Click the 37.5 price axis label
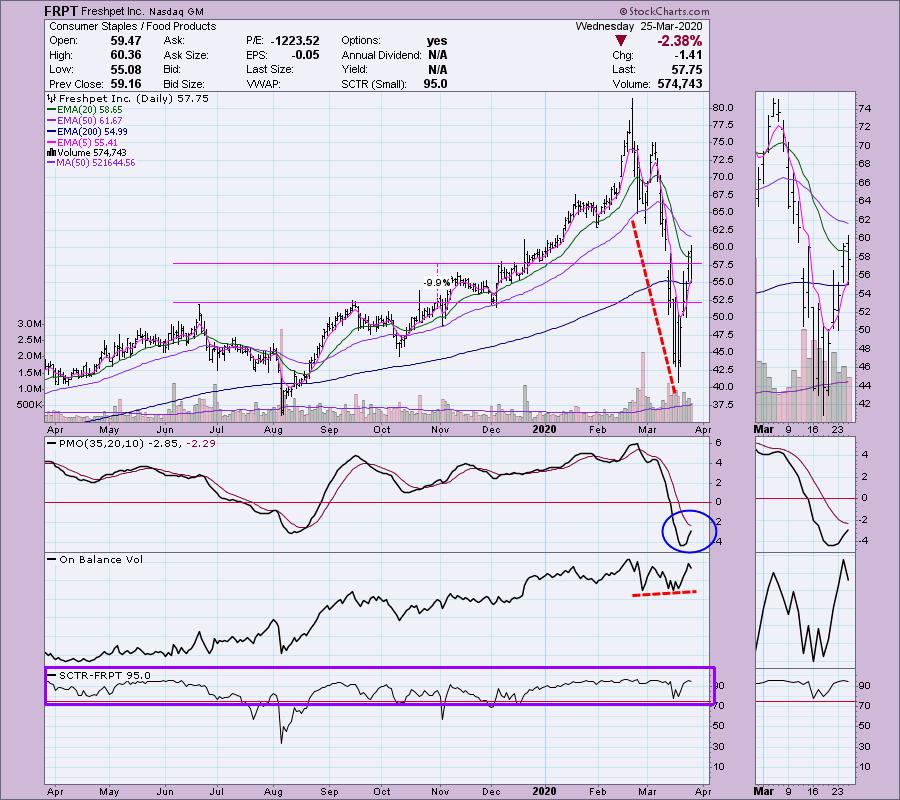The width and height of the screenshot is (900, 800). coord(723,405)
